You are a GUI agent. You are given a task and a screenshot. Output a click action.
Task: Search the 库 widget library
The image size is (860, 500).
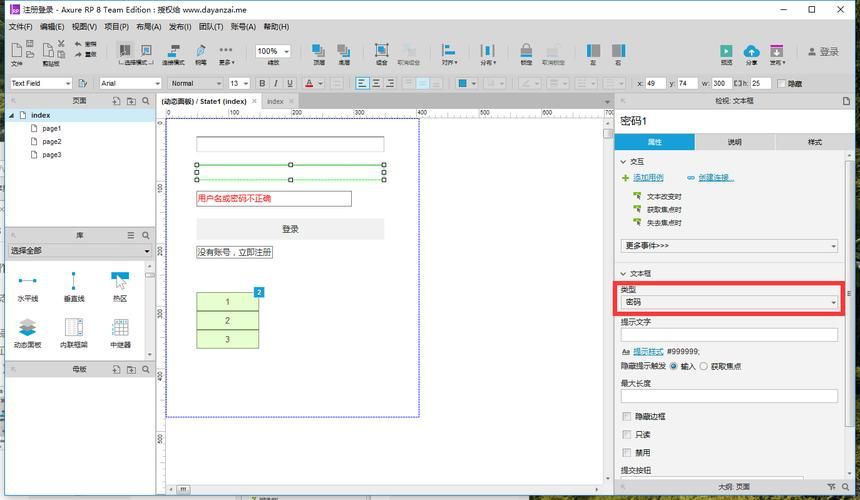146,235
